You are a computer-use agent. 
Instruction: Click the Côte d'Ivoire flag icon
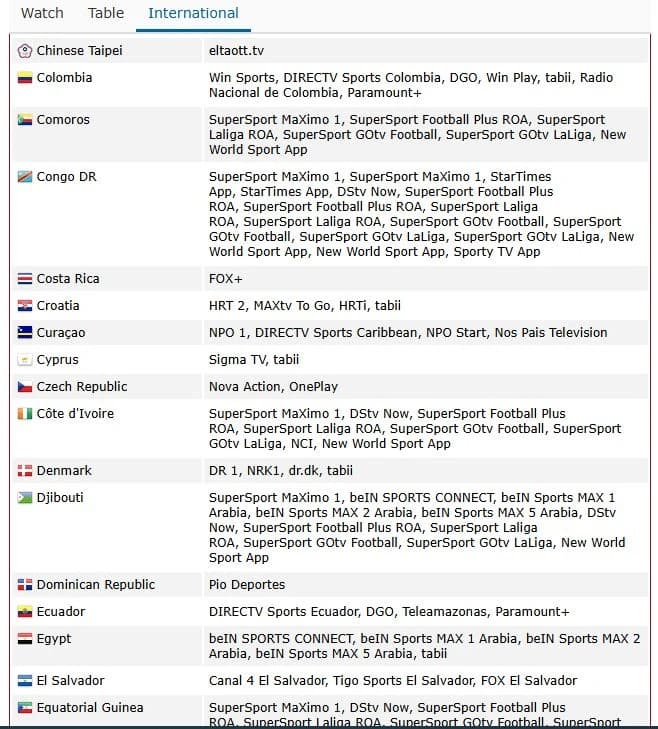click(25, 414)
